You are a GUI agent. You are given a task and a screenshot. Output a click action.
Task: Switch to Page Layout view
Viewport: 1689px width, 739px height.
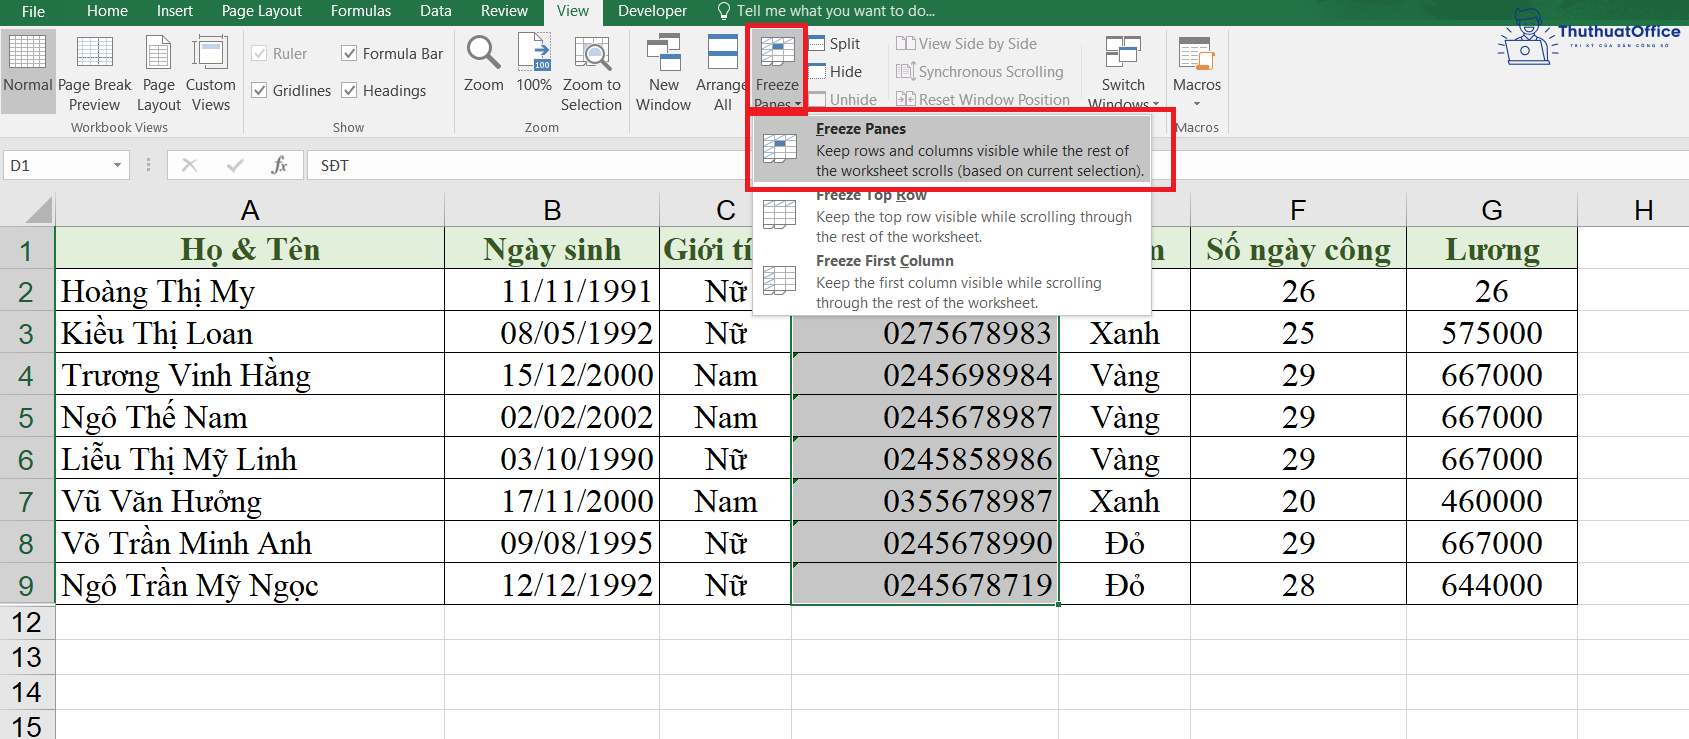(159, 72)
